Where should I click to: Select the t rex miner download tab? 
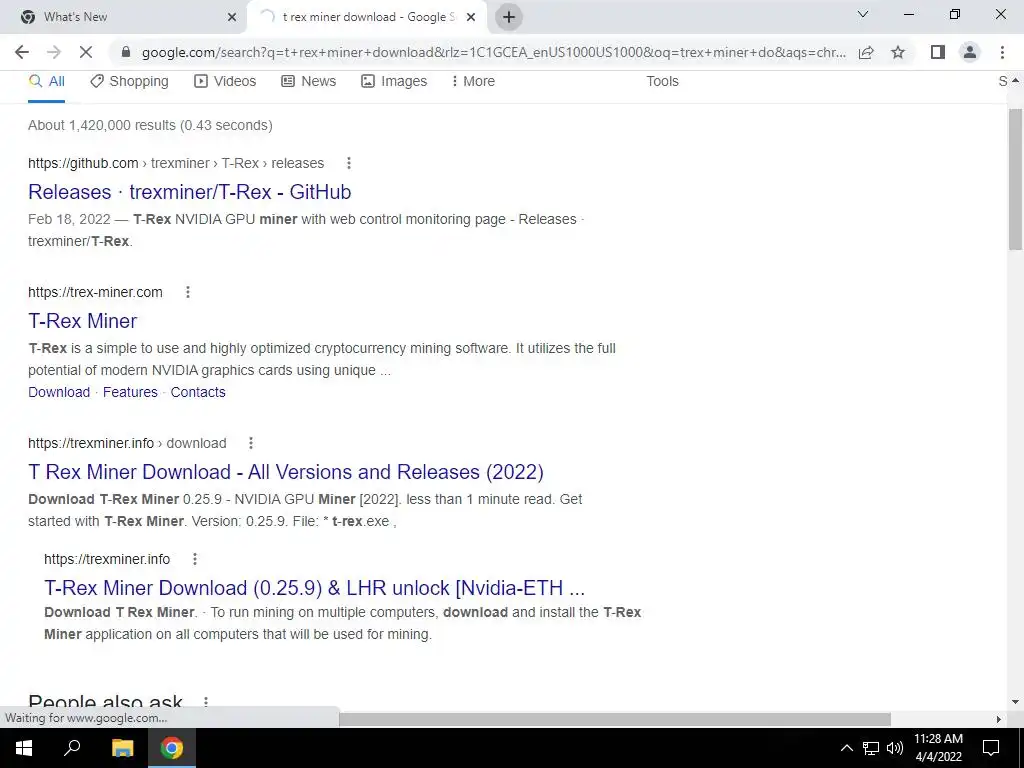tap(367, 17)
